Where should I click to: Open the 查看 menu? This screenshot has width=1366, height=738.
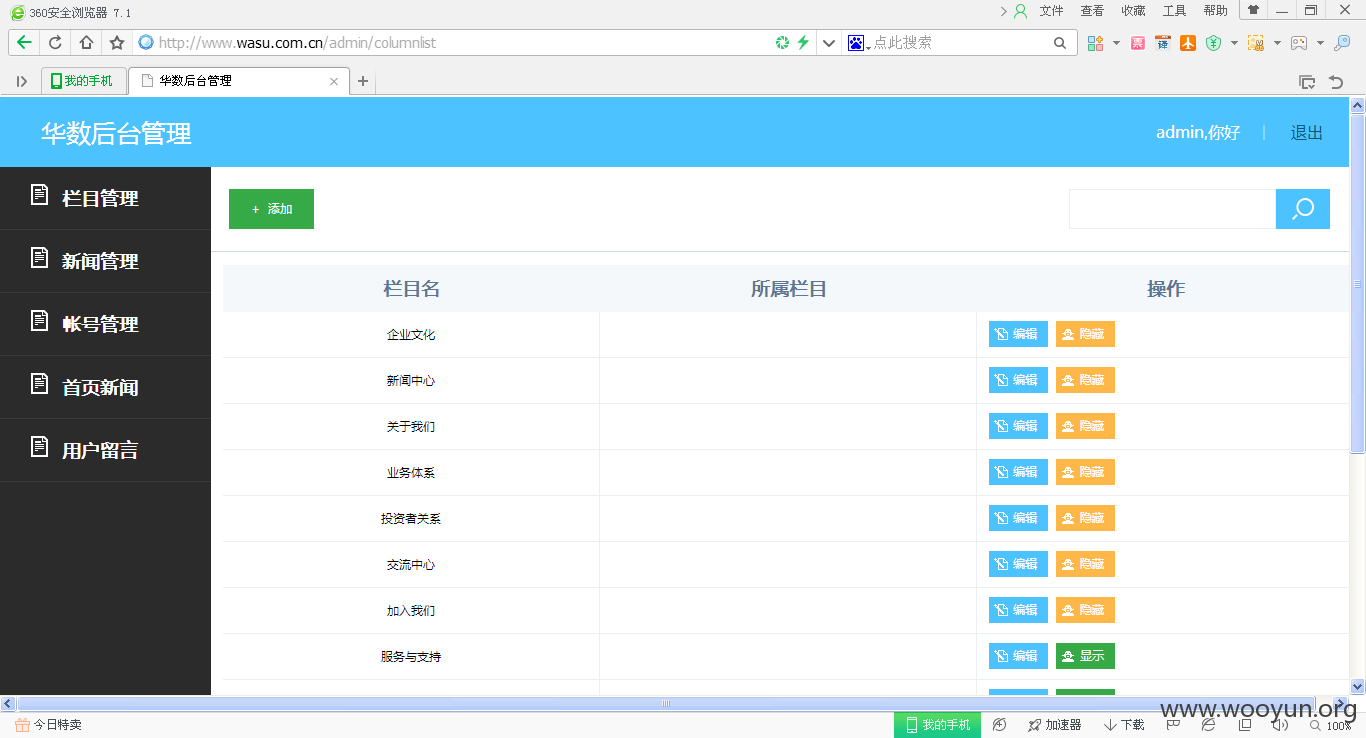1092,11
